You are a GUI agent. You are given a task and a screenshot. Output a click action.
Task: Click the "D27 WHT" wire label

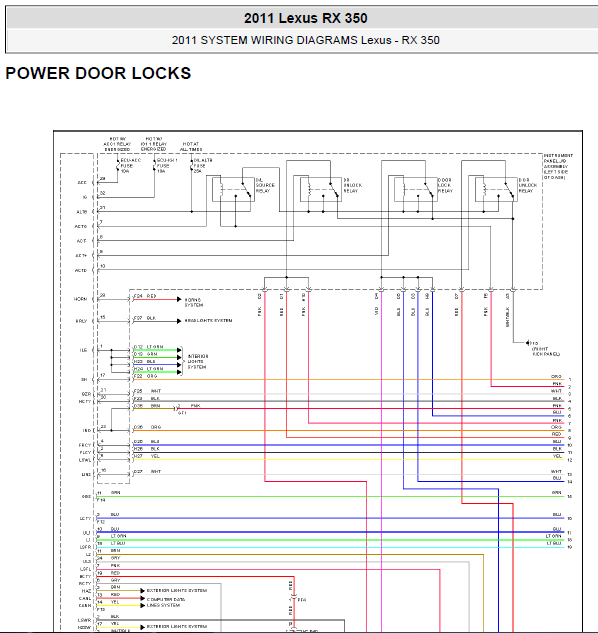pos(147,472)
